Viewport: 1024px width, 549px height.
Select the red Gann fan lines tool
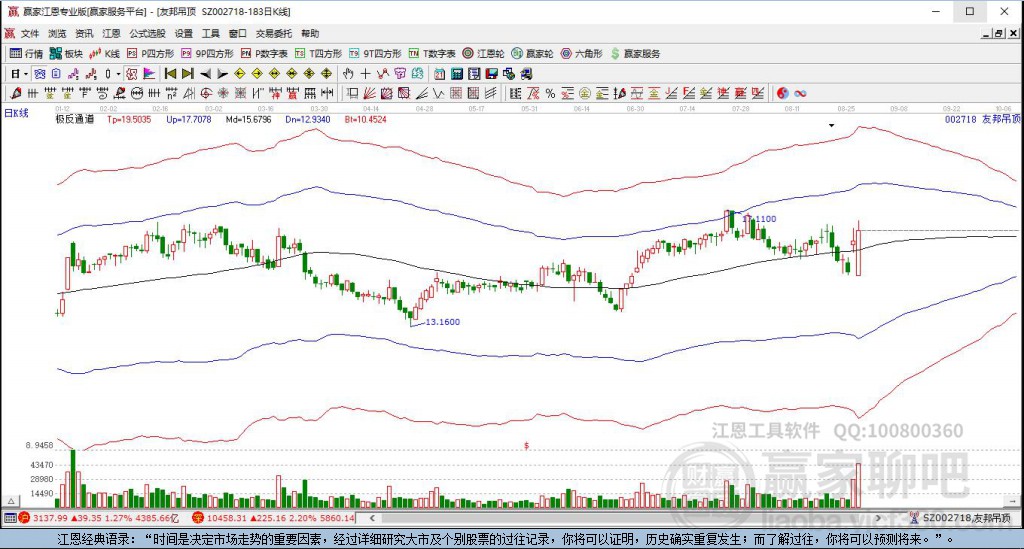coord(369,93)
